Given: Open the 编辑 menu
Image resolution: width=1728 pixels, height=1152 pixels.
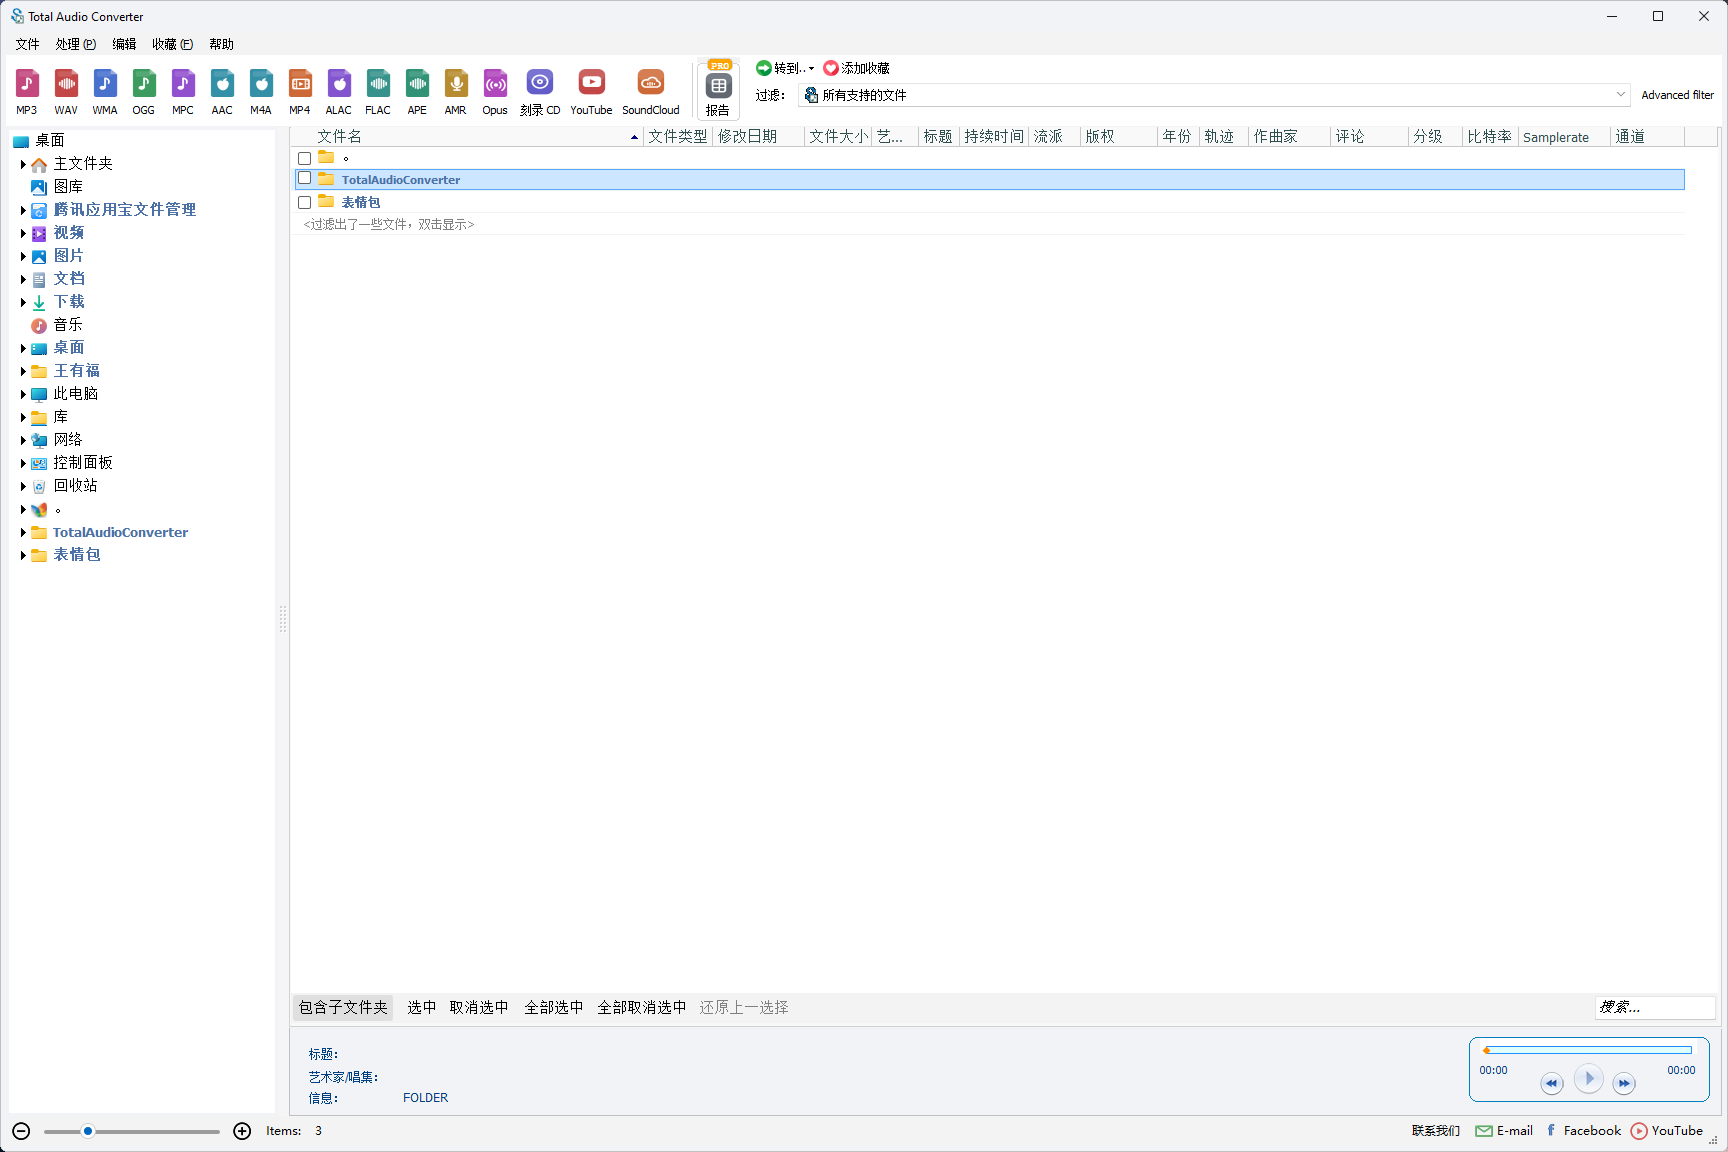Looking at the screenshot, I should 124,44.
